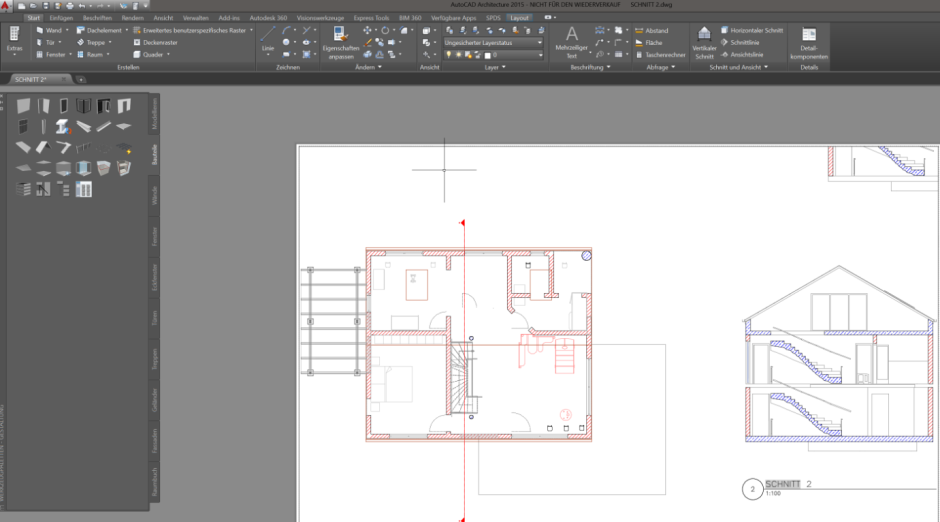Switch to the Einfügen ribbon tab

61,18
